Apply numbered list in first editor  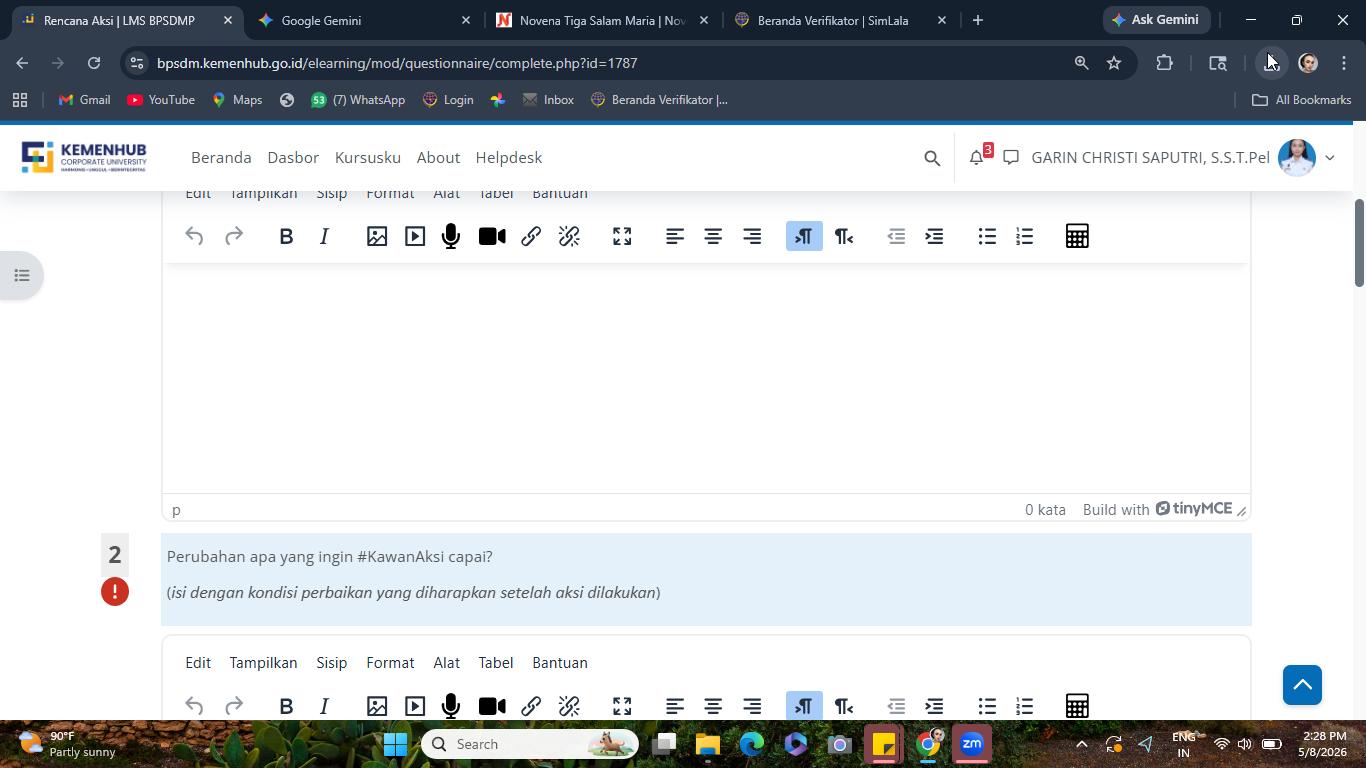point(1024,236)
